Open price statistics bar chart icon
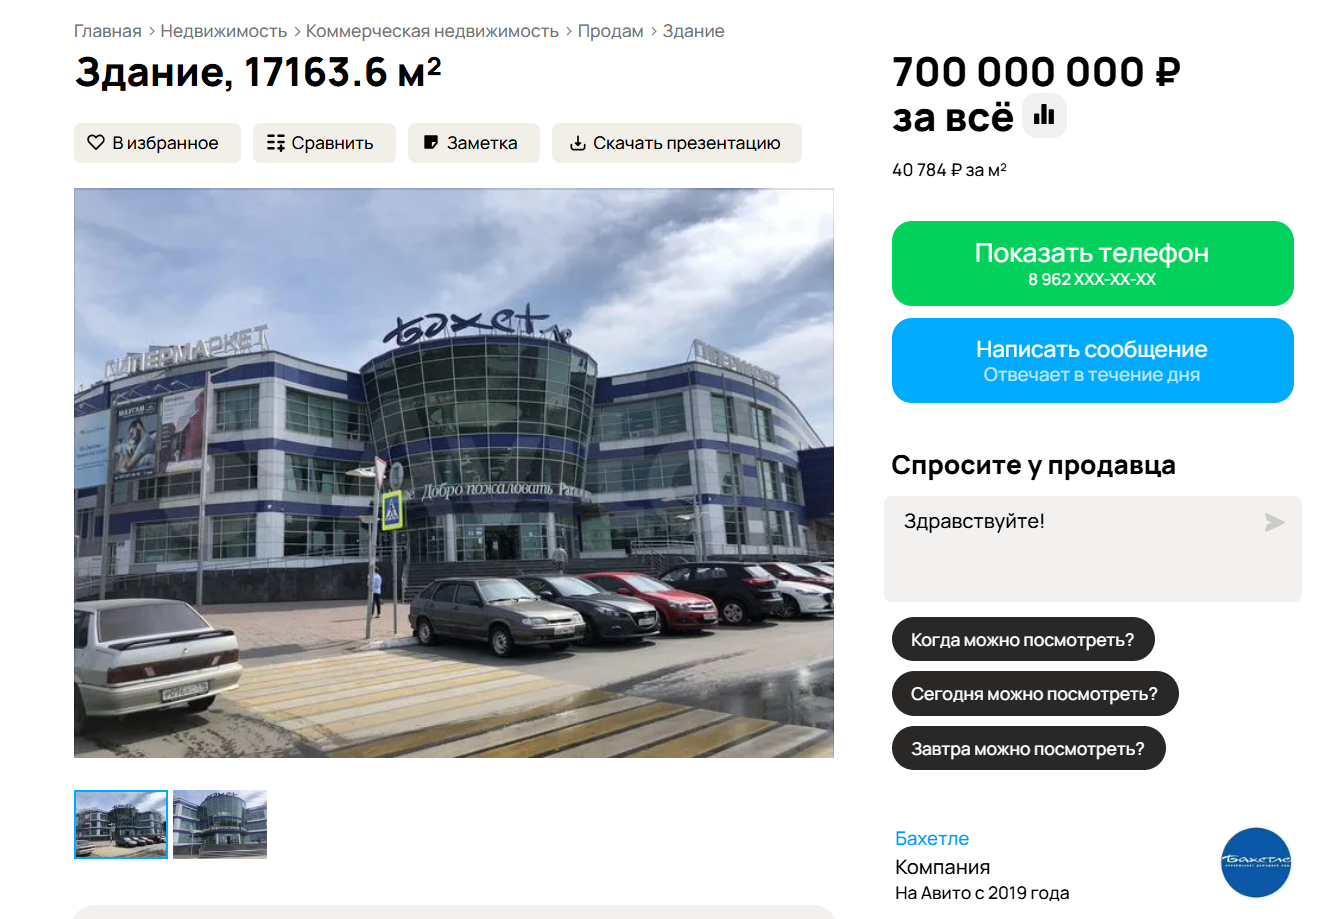Image resolution: width=1325 pixels, height=919 pixels. 1044,116
